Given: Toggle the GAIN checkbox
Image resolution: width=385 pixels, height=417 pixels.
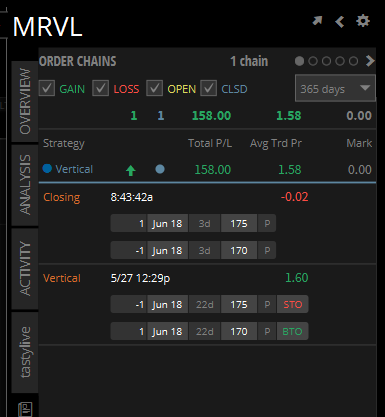Looking at the screenshot, I should (47, 88).
